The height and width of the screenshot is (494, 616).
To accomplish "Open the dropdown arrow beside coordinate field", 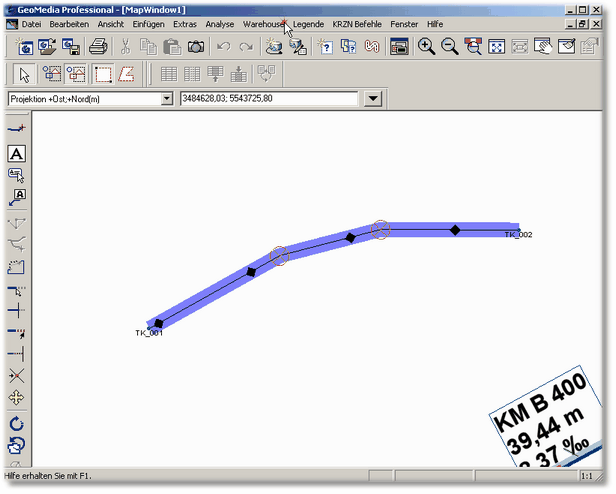I will click(373, 99).
